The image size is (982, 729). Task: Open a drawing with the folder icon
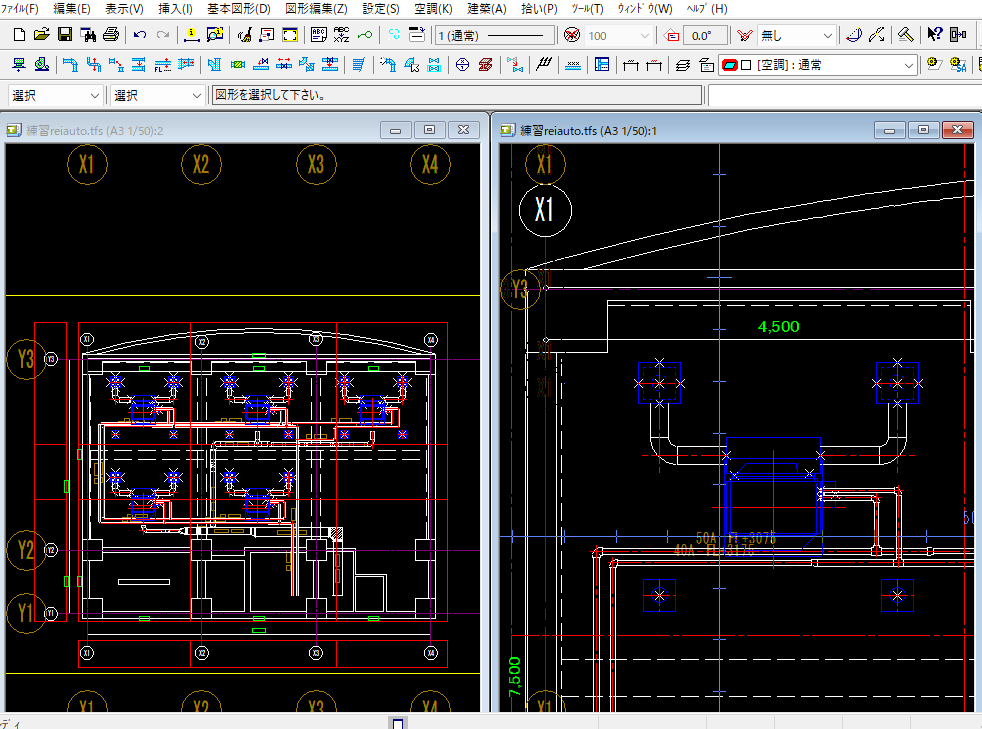[x=41, y=35]
